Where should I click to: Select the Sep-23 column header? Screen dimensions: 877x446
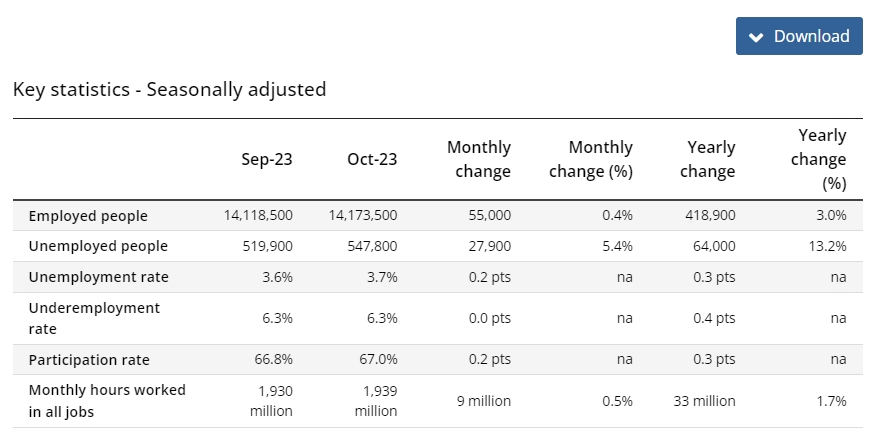[266, 159]
